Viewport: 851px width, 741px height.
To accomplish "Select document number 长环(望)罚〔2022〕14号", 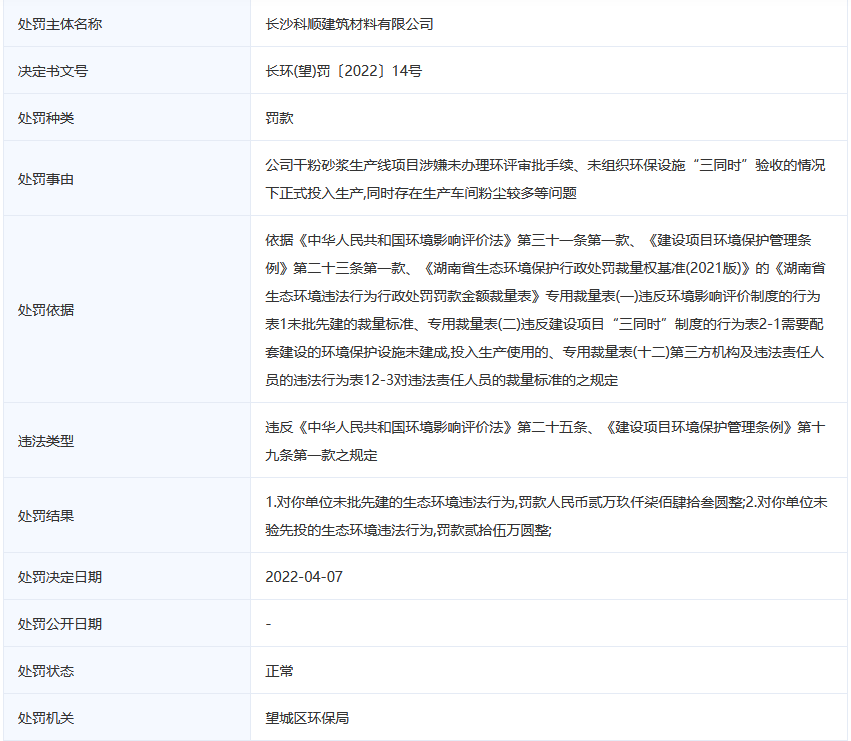I will click(x=343, y=71).
